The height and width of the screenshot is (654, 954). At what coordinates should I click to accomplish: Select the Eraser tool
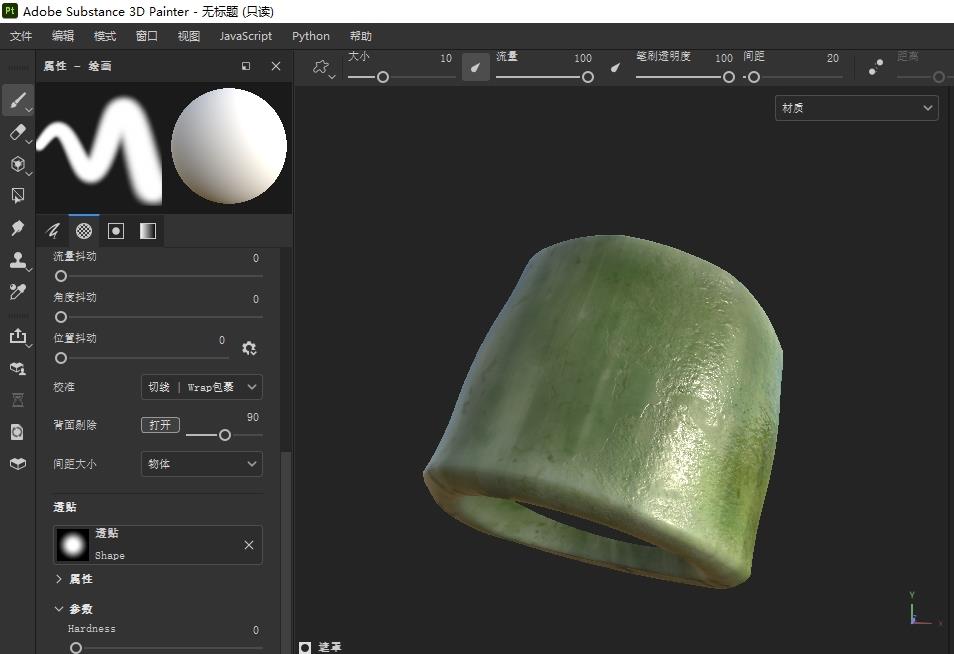(x=18, y=132)
